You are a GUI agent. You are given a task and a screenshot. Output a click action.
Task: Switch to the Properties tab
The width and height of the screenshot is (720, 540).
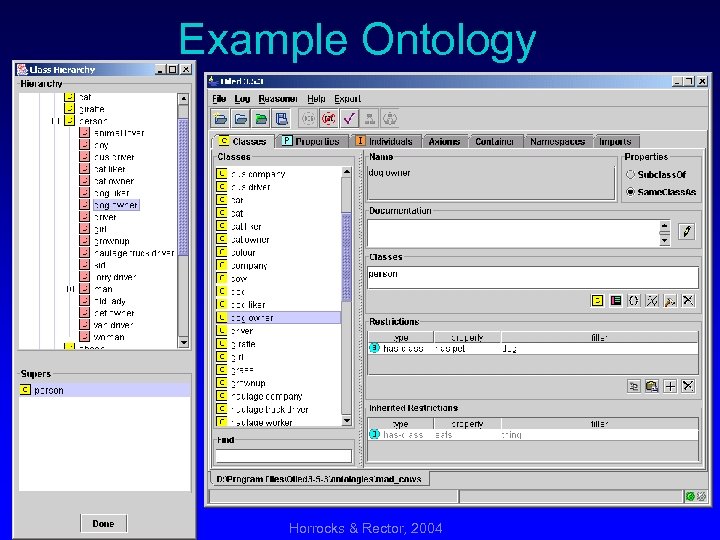(x=311, y=141)
